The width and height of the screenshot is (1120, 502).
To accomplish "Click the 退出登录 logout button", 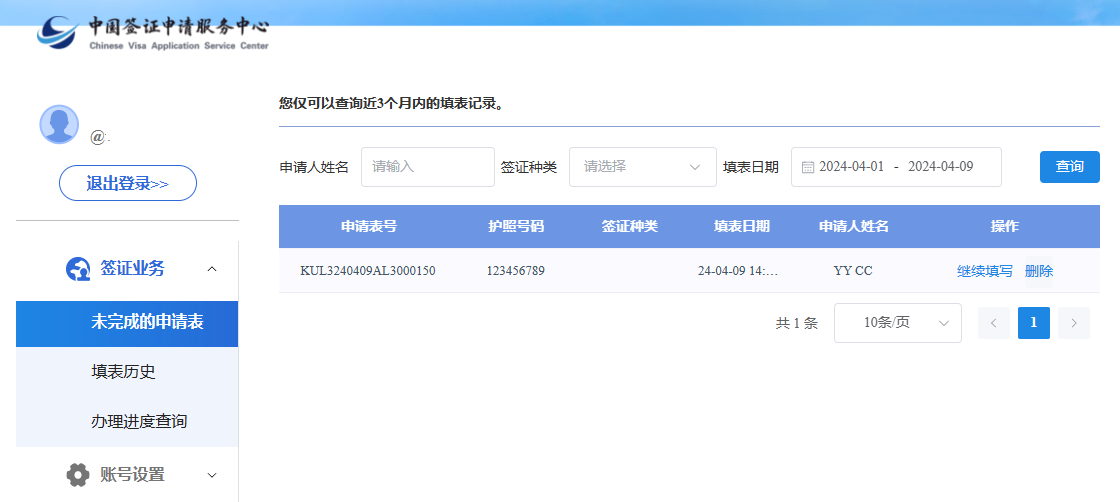I will [127, 183].
